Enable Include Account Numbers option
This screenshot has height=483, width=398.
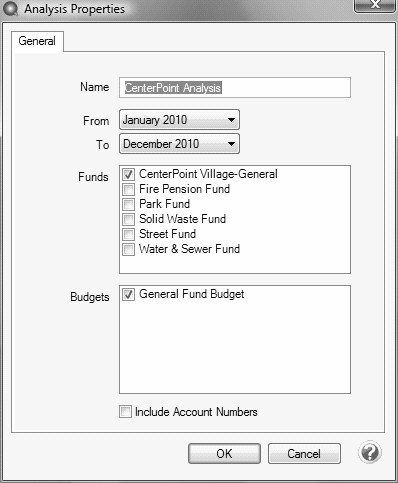click(x=125, y=411)
